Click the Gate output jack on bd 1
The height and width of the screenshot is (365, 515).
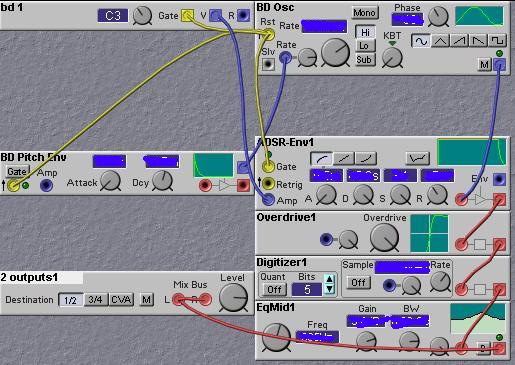pyautogui.click(x=187, y=15)
